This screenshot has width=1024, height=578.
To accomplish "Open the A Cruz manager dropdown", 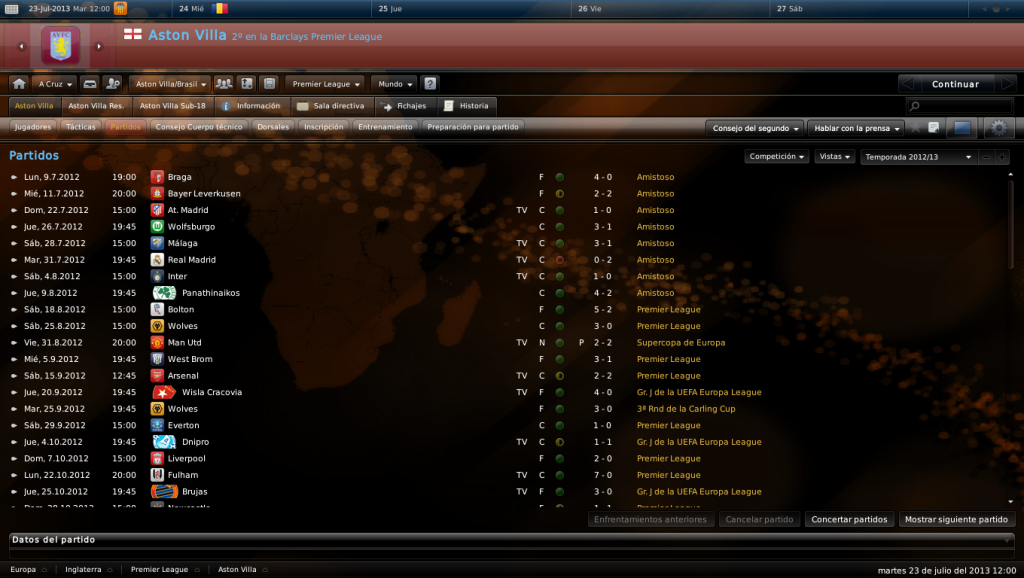I will pos(55,84).
